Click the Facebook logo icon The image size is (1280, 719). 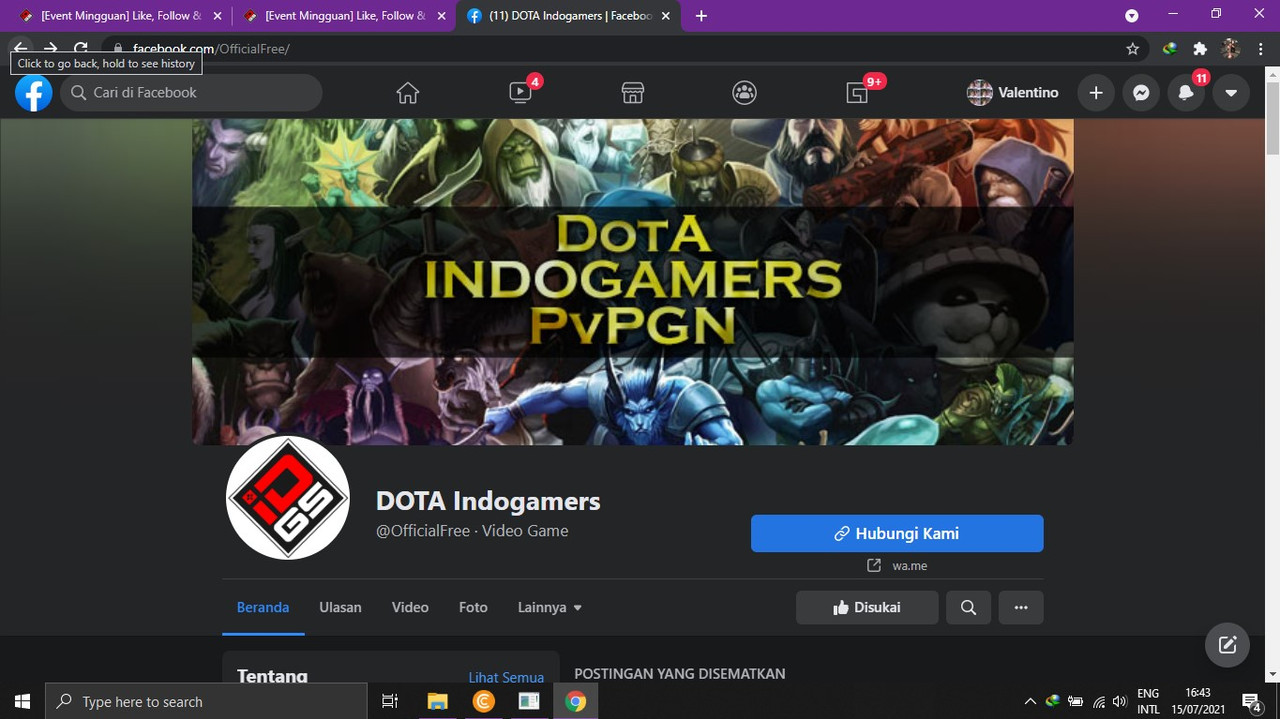pyautogui.click(x=33, y=93)
